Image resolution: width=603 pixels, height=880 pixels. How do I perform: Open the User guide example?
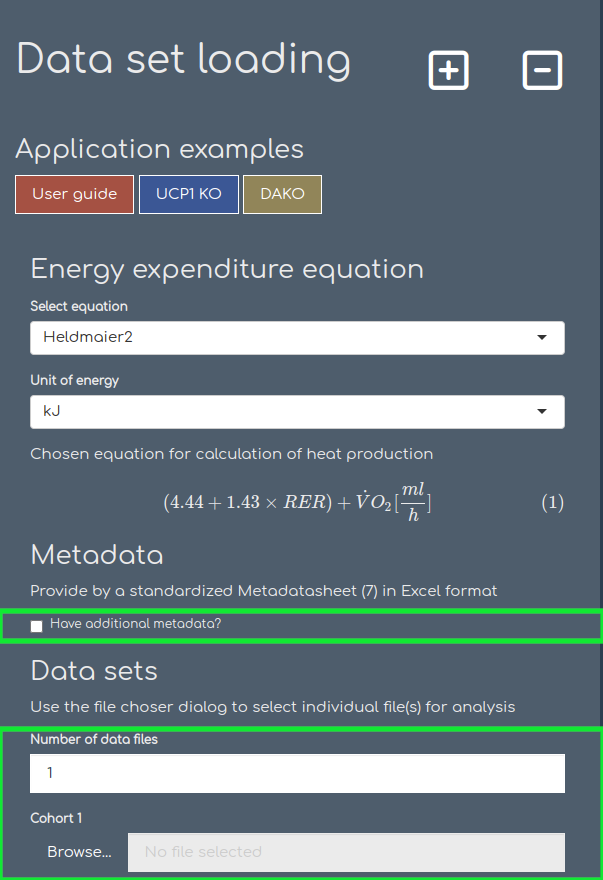click(75, 194)
